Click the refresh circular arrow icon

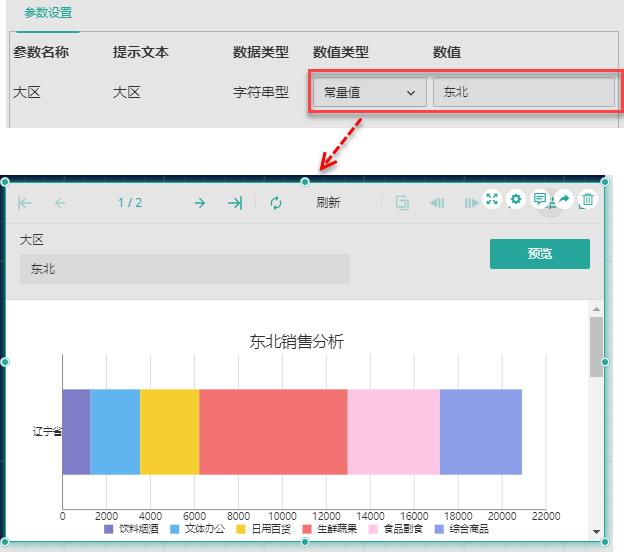click(276, 203)
